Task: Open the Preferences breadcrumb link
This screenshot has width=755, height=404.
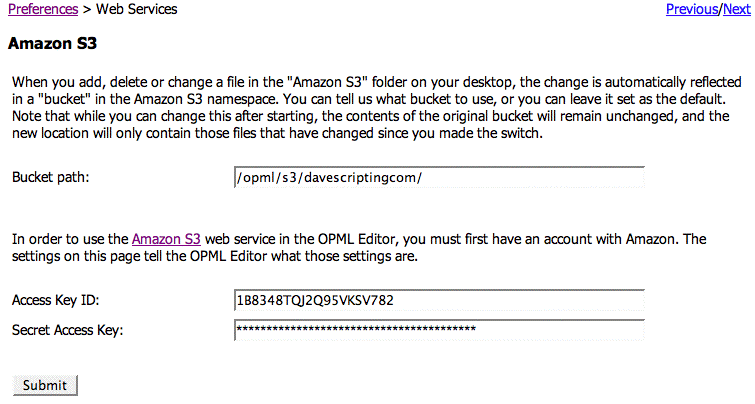Action: [42, 9]
